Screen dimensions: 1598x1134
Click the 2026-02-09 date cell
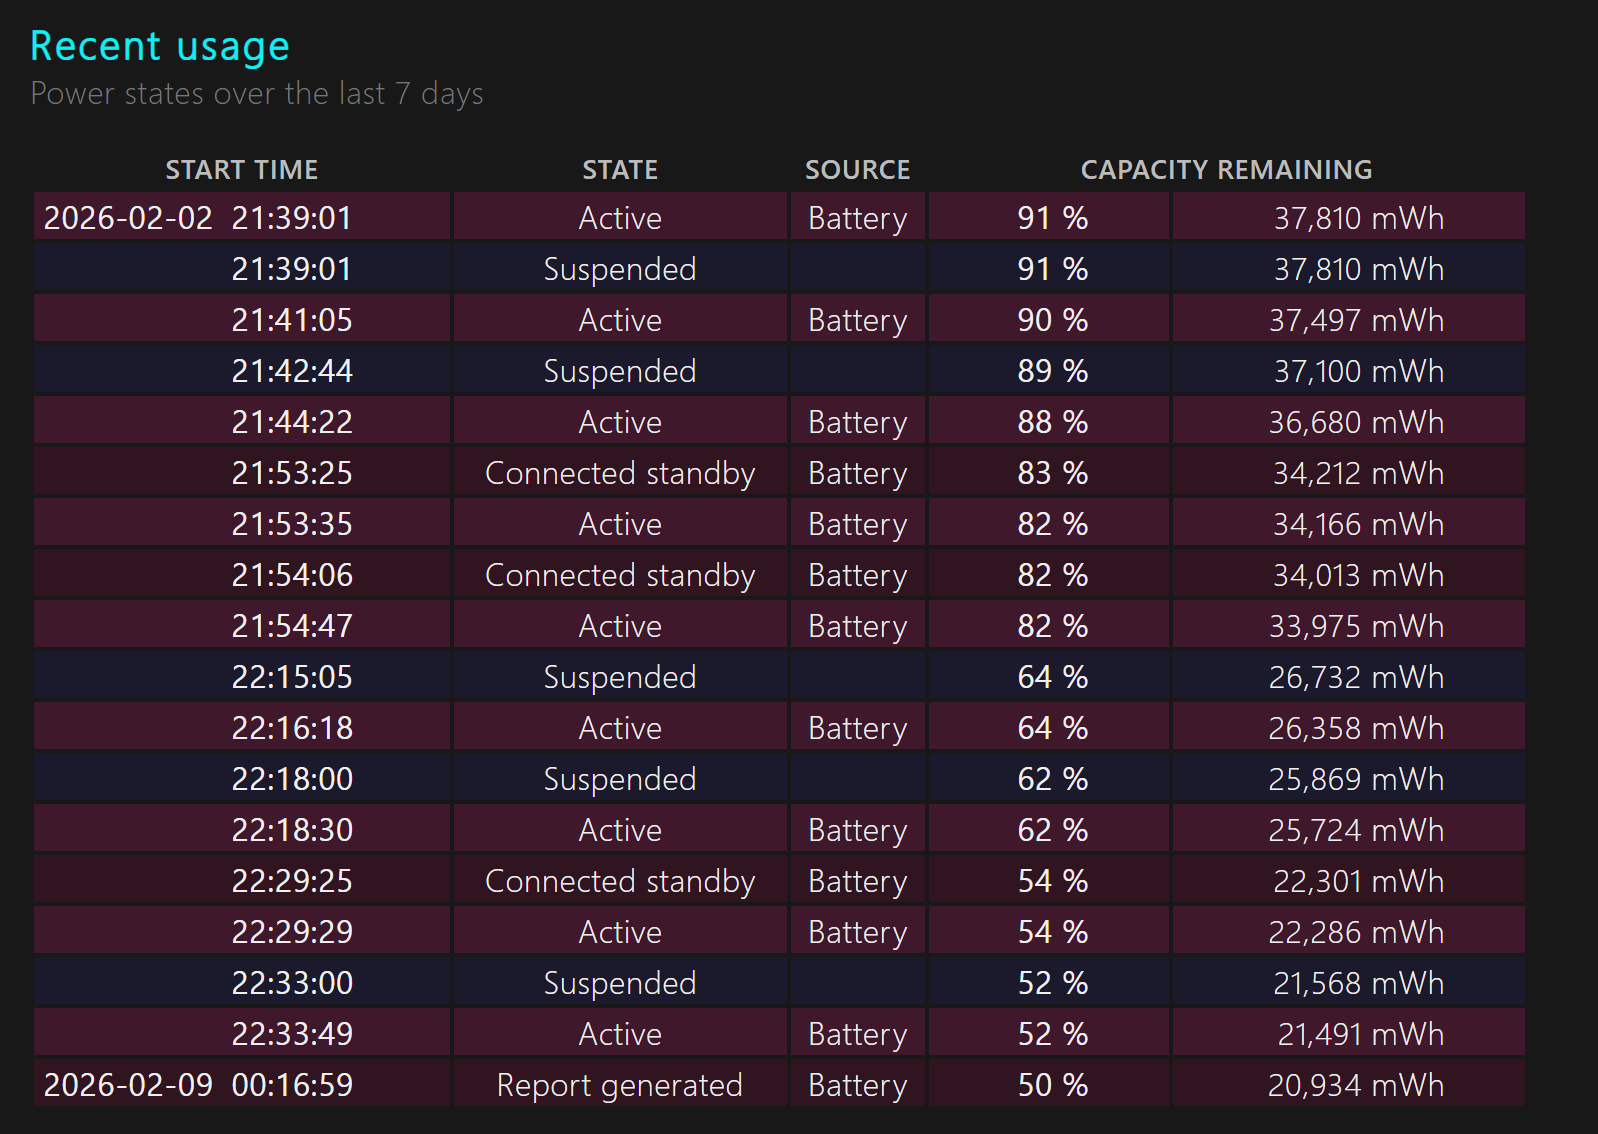click(x=128, y=1085)
